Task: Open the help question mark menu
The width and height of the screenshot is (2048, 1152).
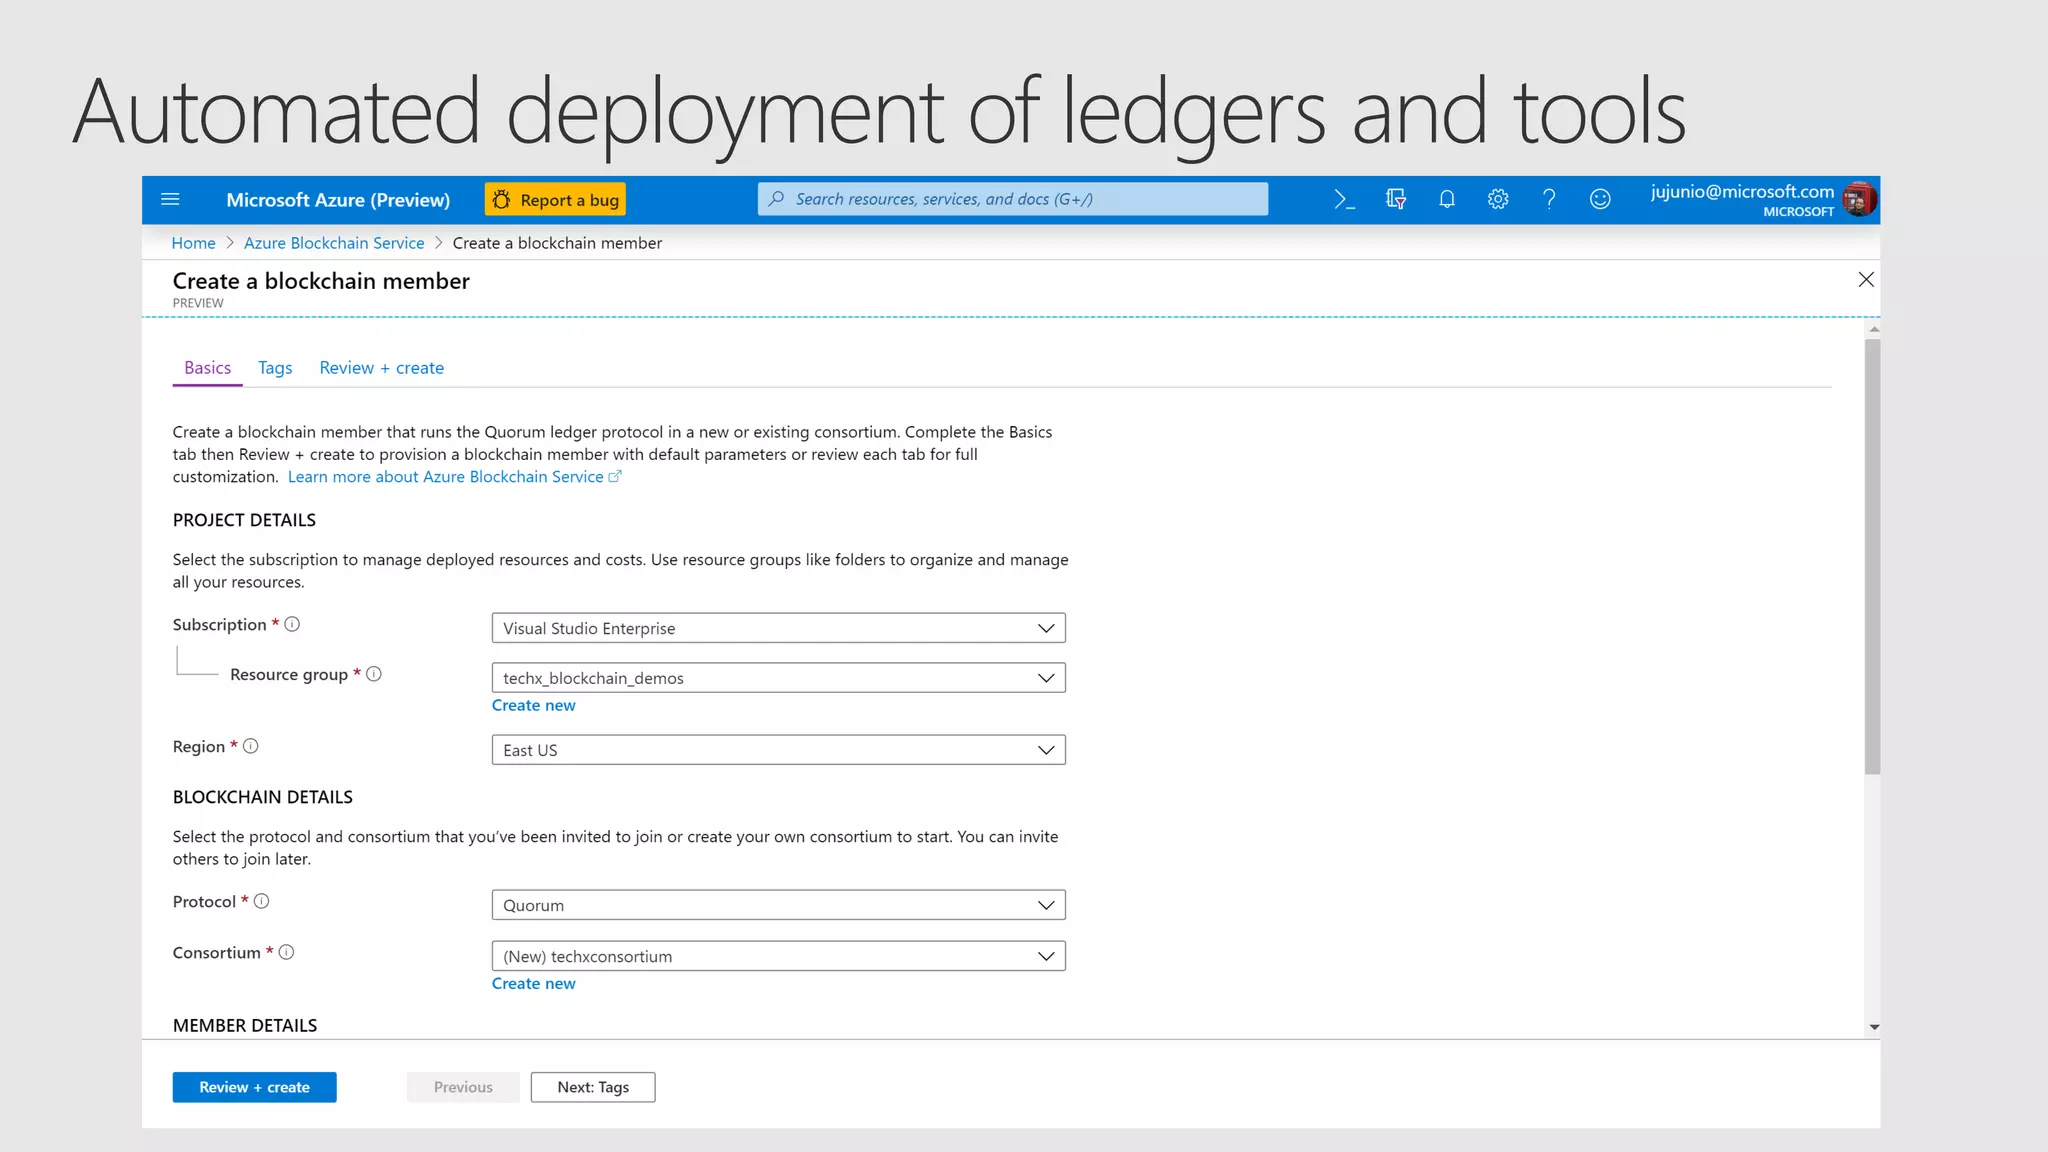Action: (x=1548, y=199)
